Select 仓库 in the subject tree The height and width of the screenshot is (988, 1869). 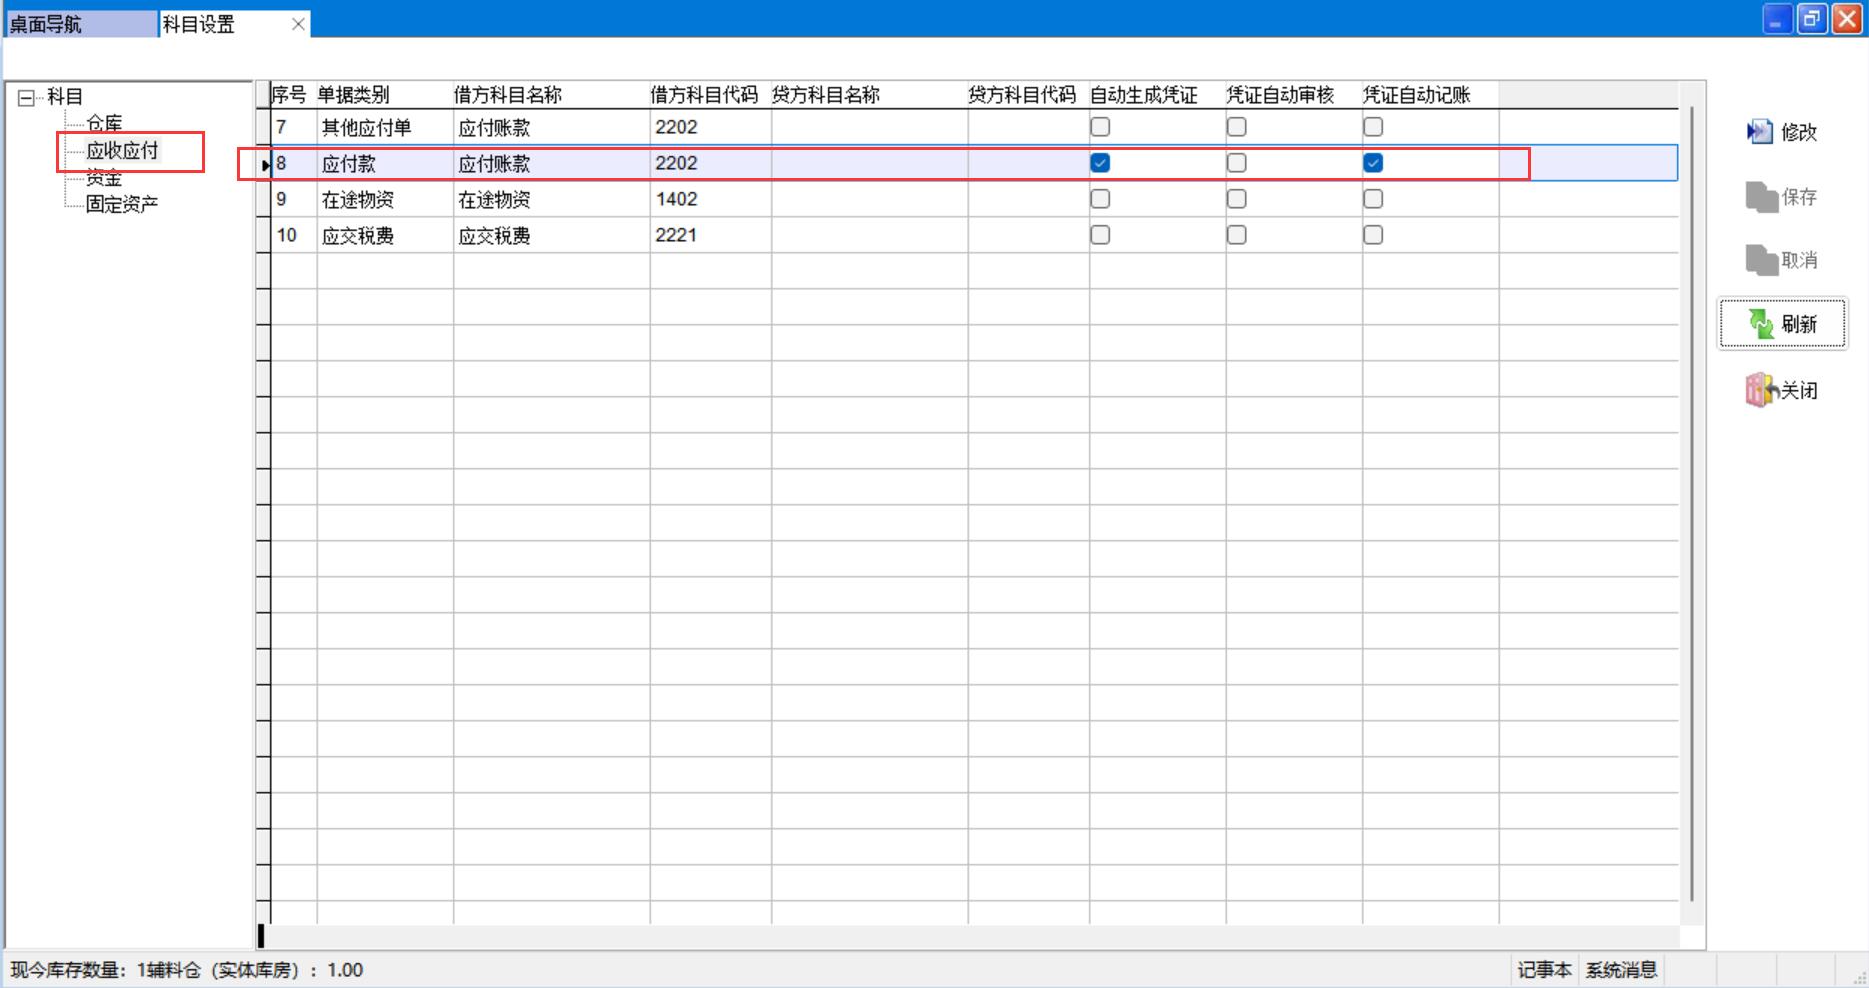pos(104,123)
